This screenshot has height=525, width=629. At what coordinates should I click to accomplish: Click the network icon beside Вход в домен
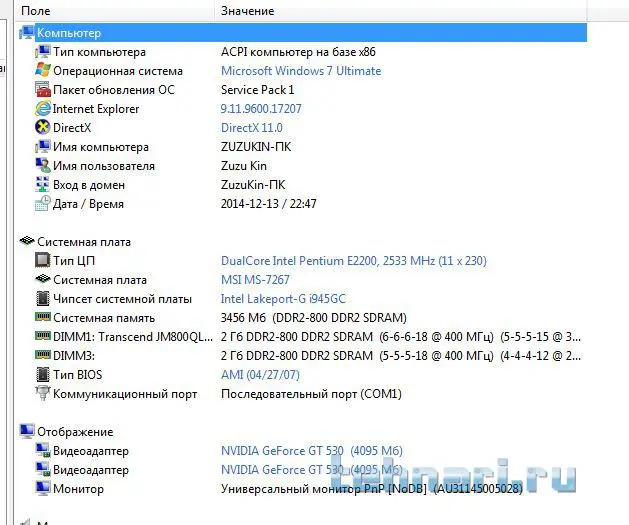click(43, 184)
